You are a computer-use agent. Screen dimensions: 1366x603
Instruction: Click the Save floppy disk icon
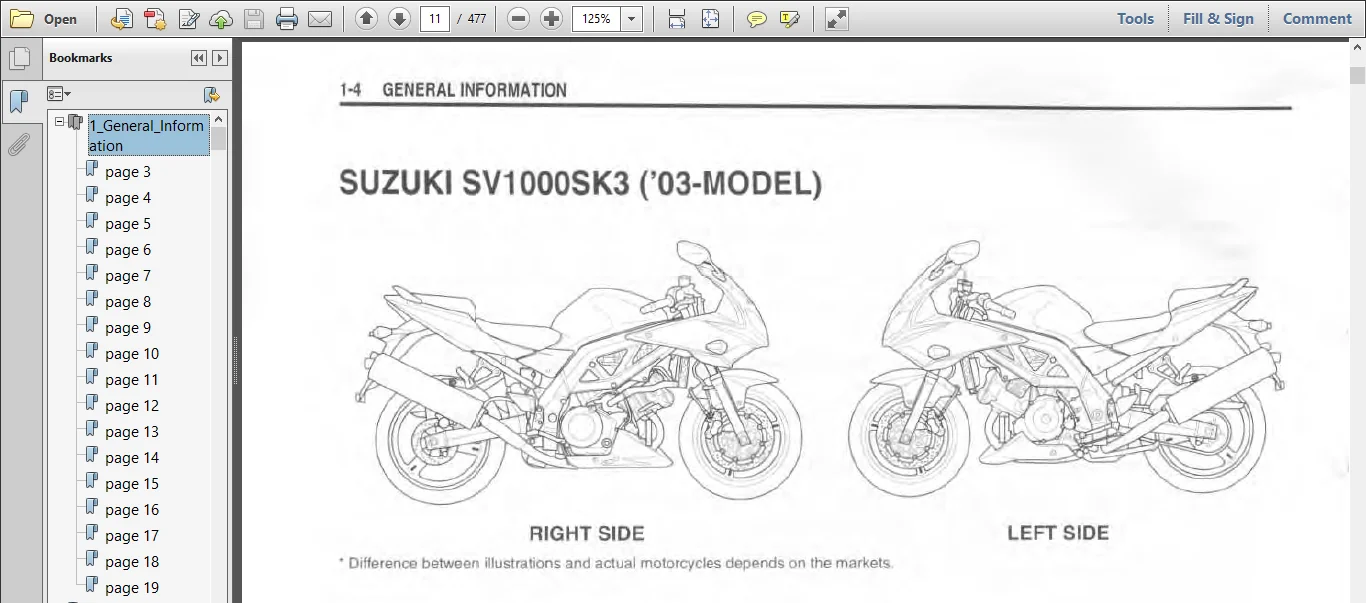point(254,19)
